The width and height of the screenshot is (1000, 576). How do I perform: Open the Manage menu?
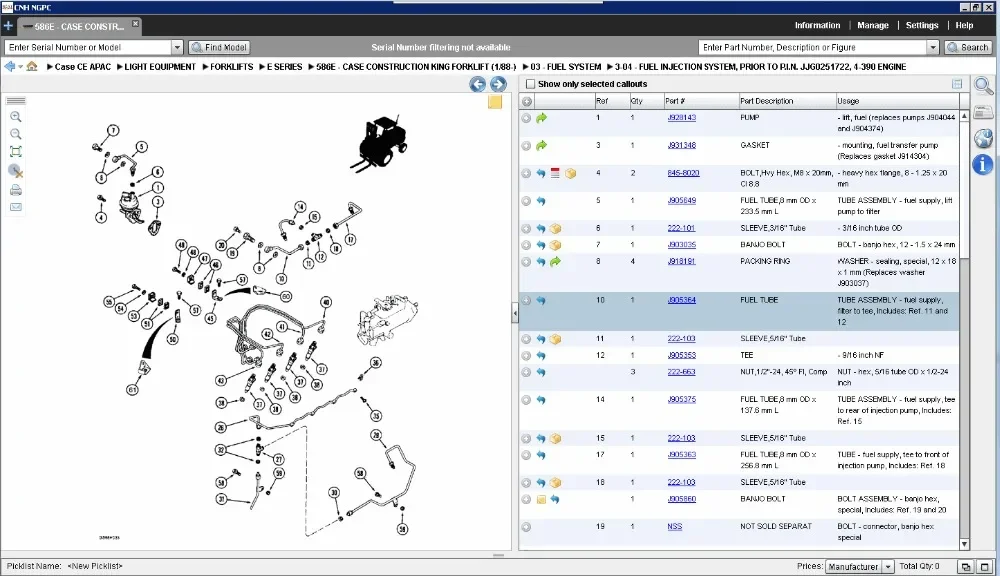tap(872, 25)
